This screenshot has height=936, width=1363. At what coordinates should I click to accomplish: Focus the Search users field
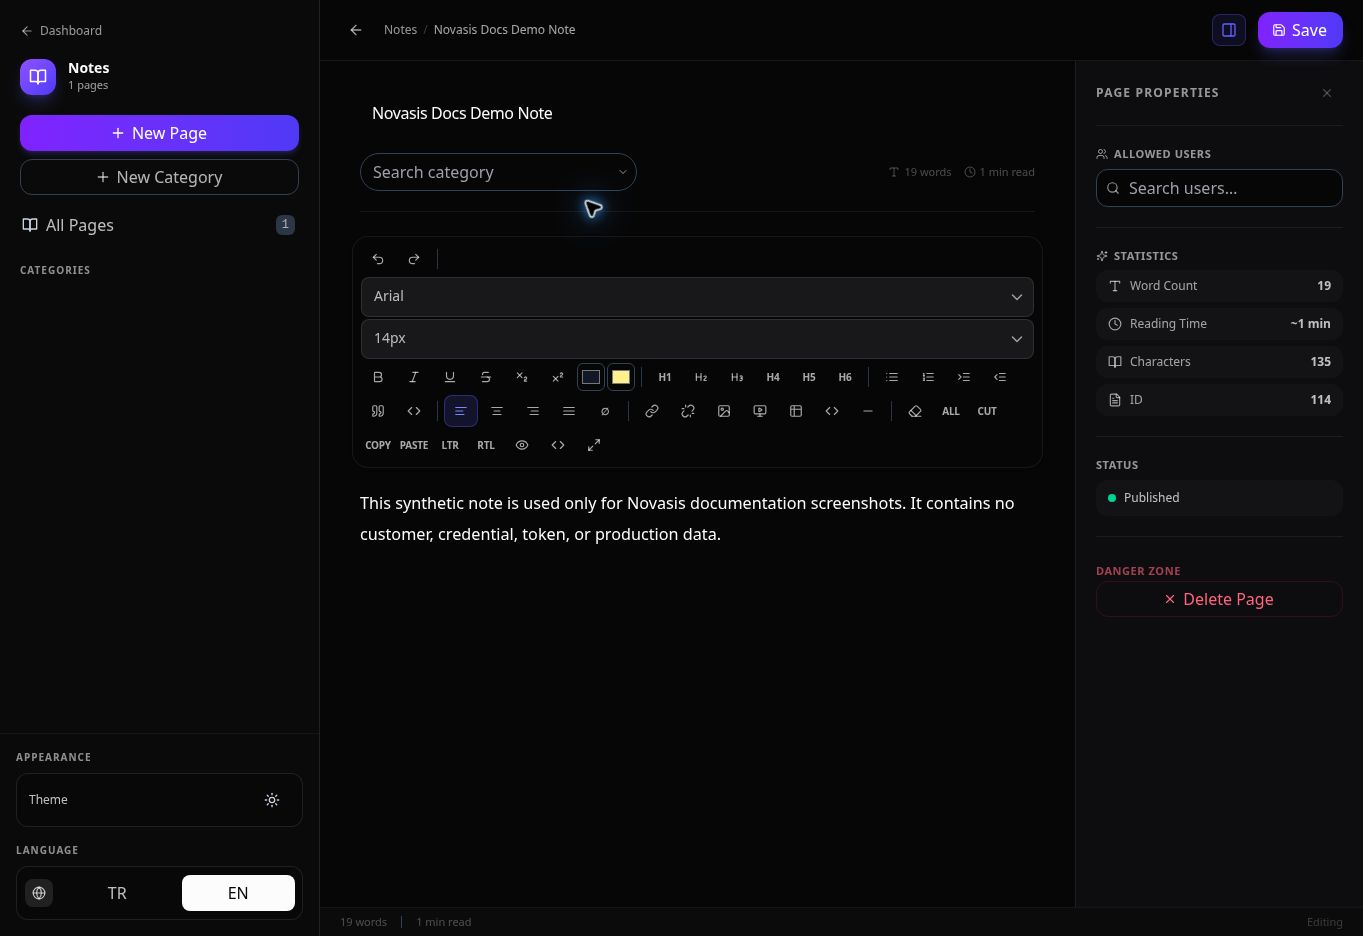1219,188
